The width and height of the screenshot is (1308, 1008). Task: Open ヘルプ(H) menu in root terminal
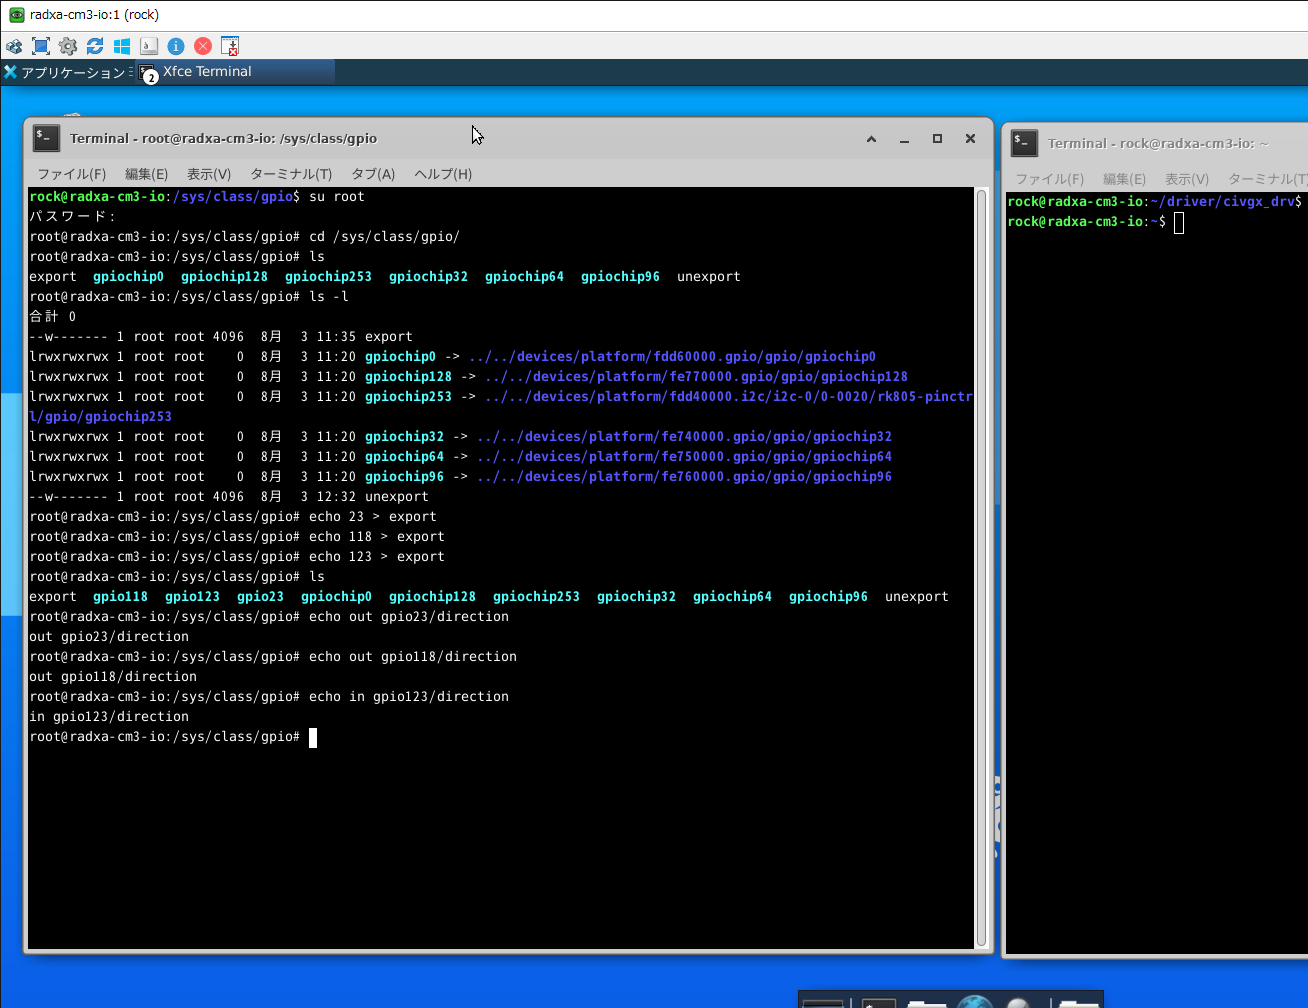443,174
